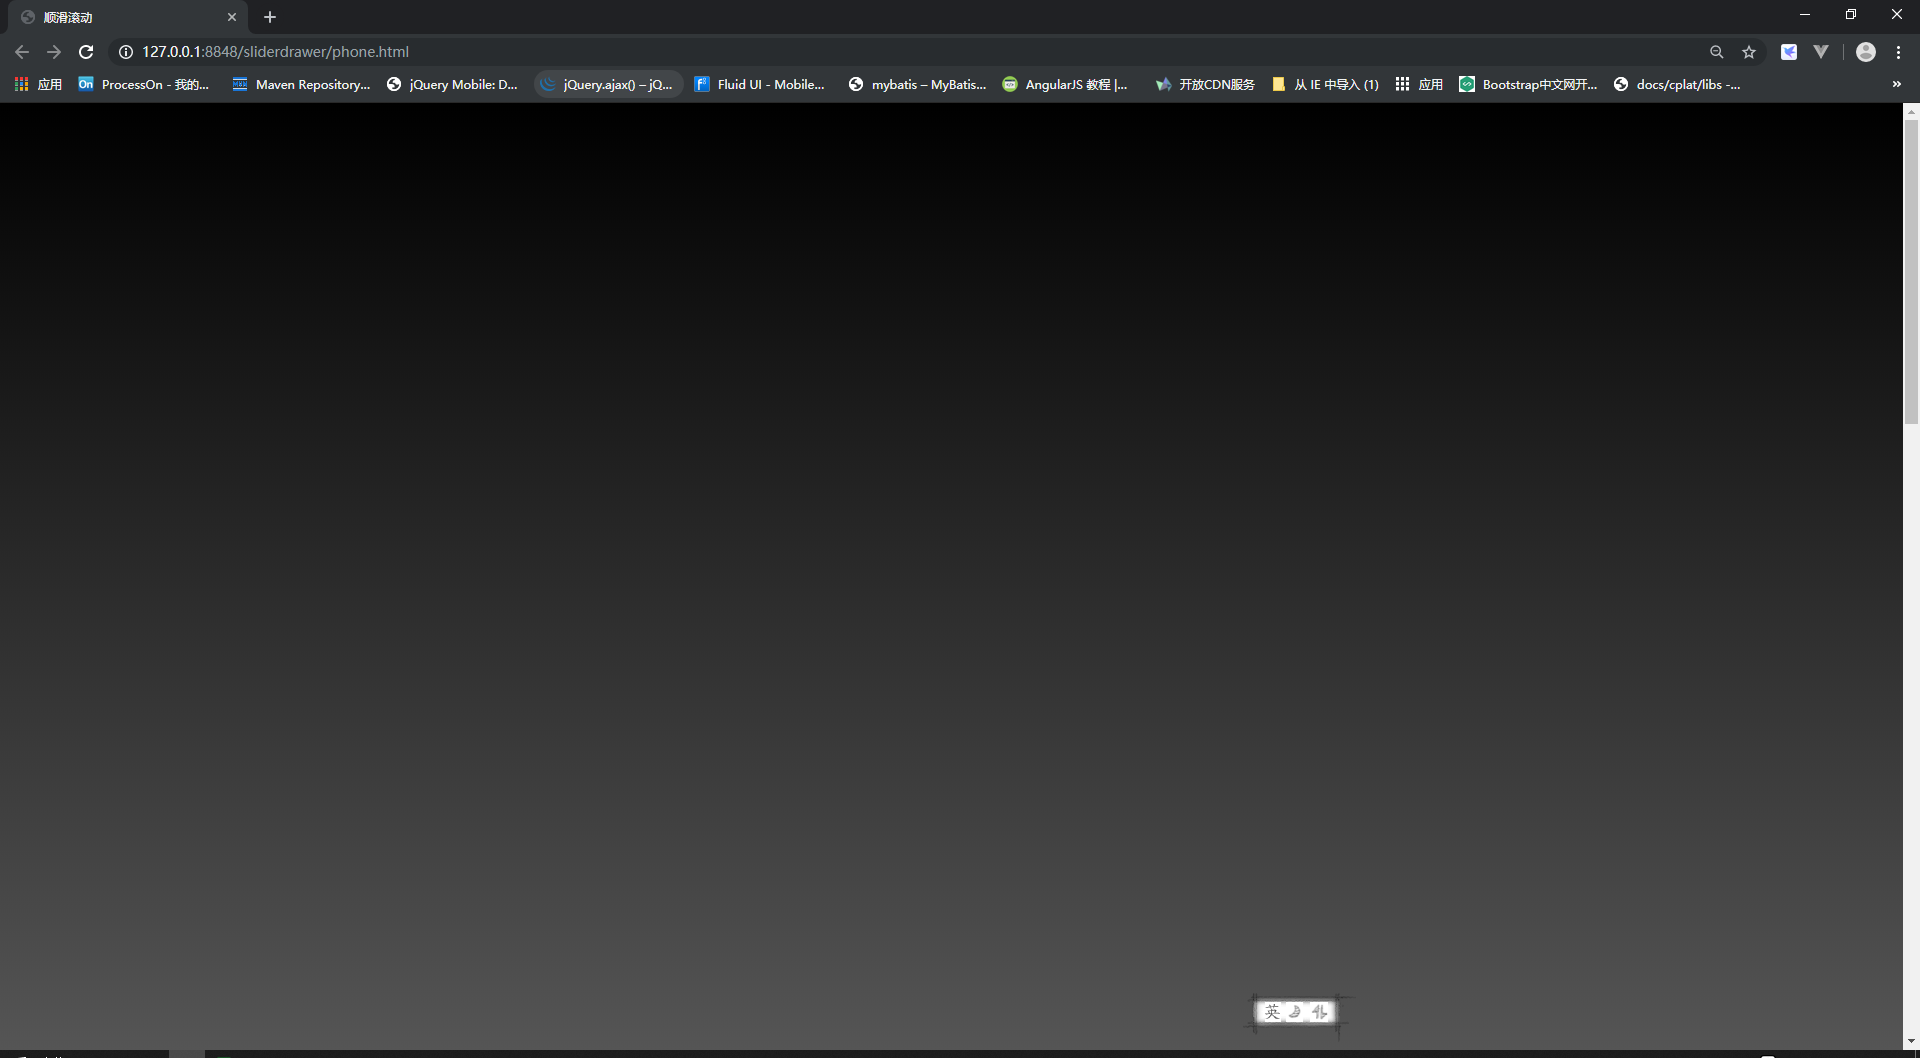Open the V-shaped extension icon
Screen dimensions: 1920x1058
pyautogui.click(x=1821, y=52)
